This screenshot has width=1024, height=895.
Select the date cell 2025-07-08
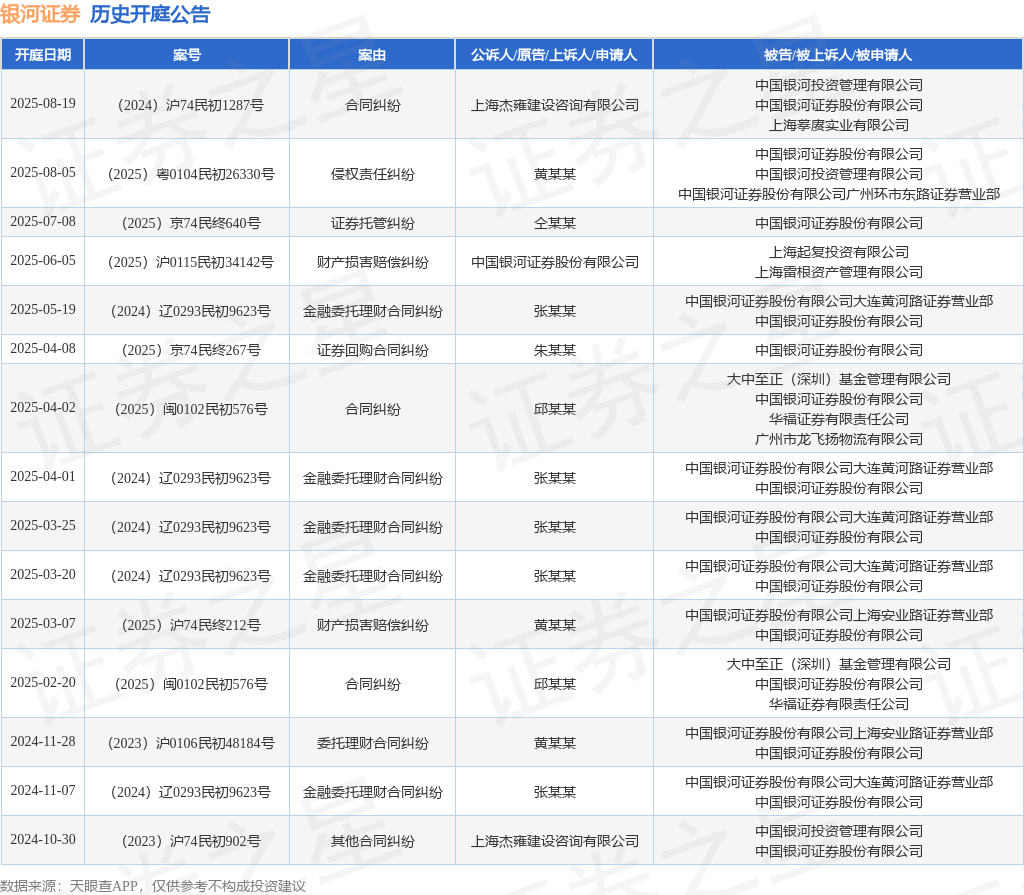click(43, 221)
